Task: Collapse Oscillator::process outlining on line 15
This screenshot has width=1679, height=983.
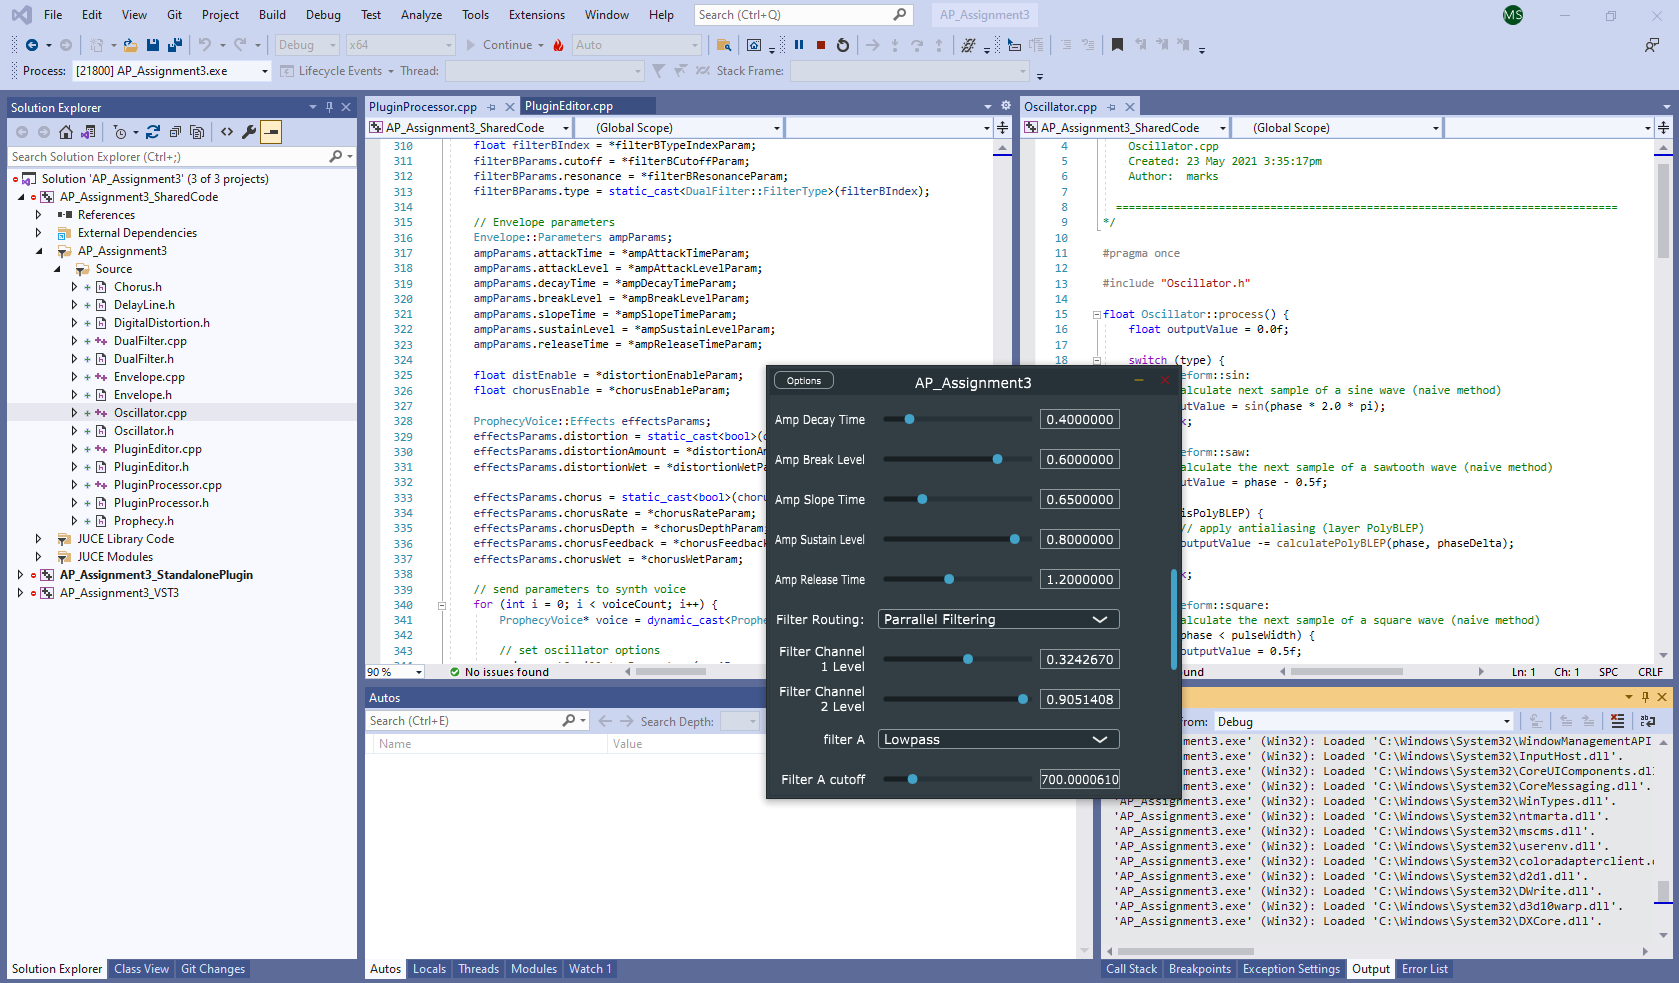Action: point(1096,315)
